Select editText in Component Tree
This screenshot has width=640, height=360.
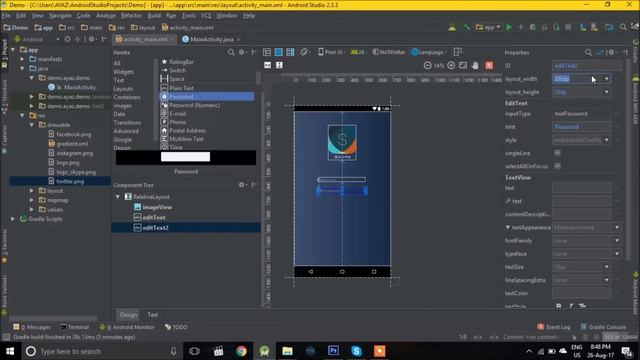point(154,218)
